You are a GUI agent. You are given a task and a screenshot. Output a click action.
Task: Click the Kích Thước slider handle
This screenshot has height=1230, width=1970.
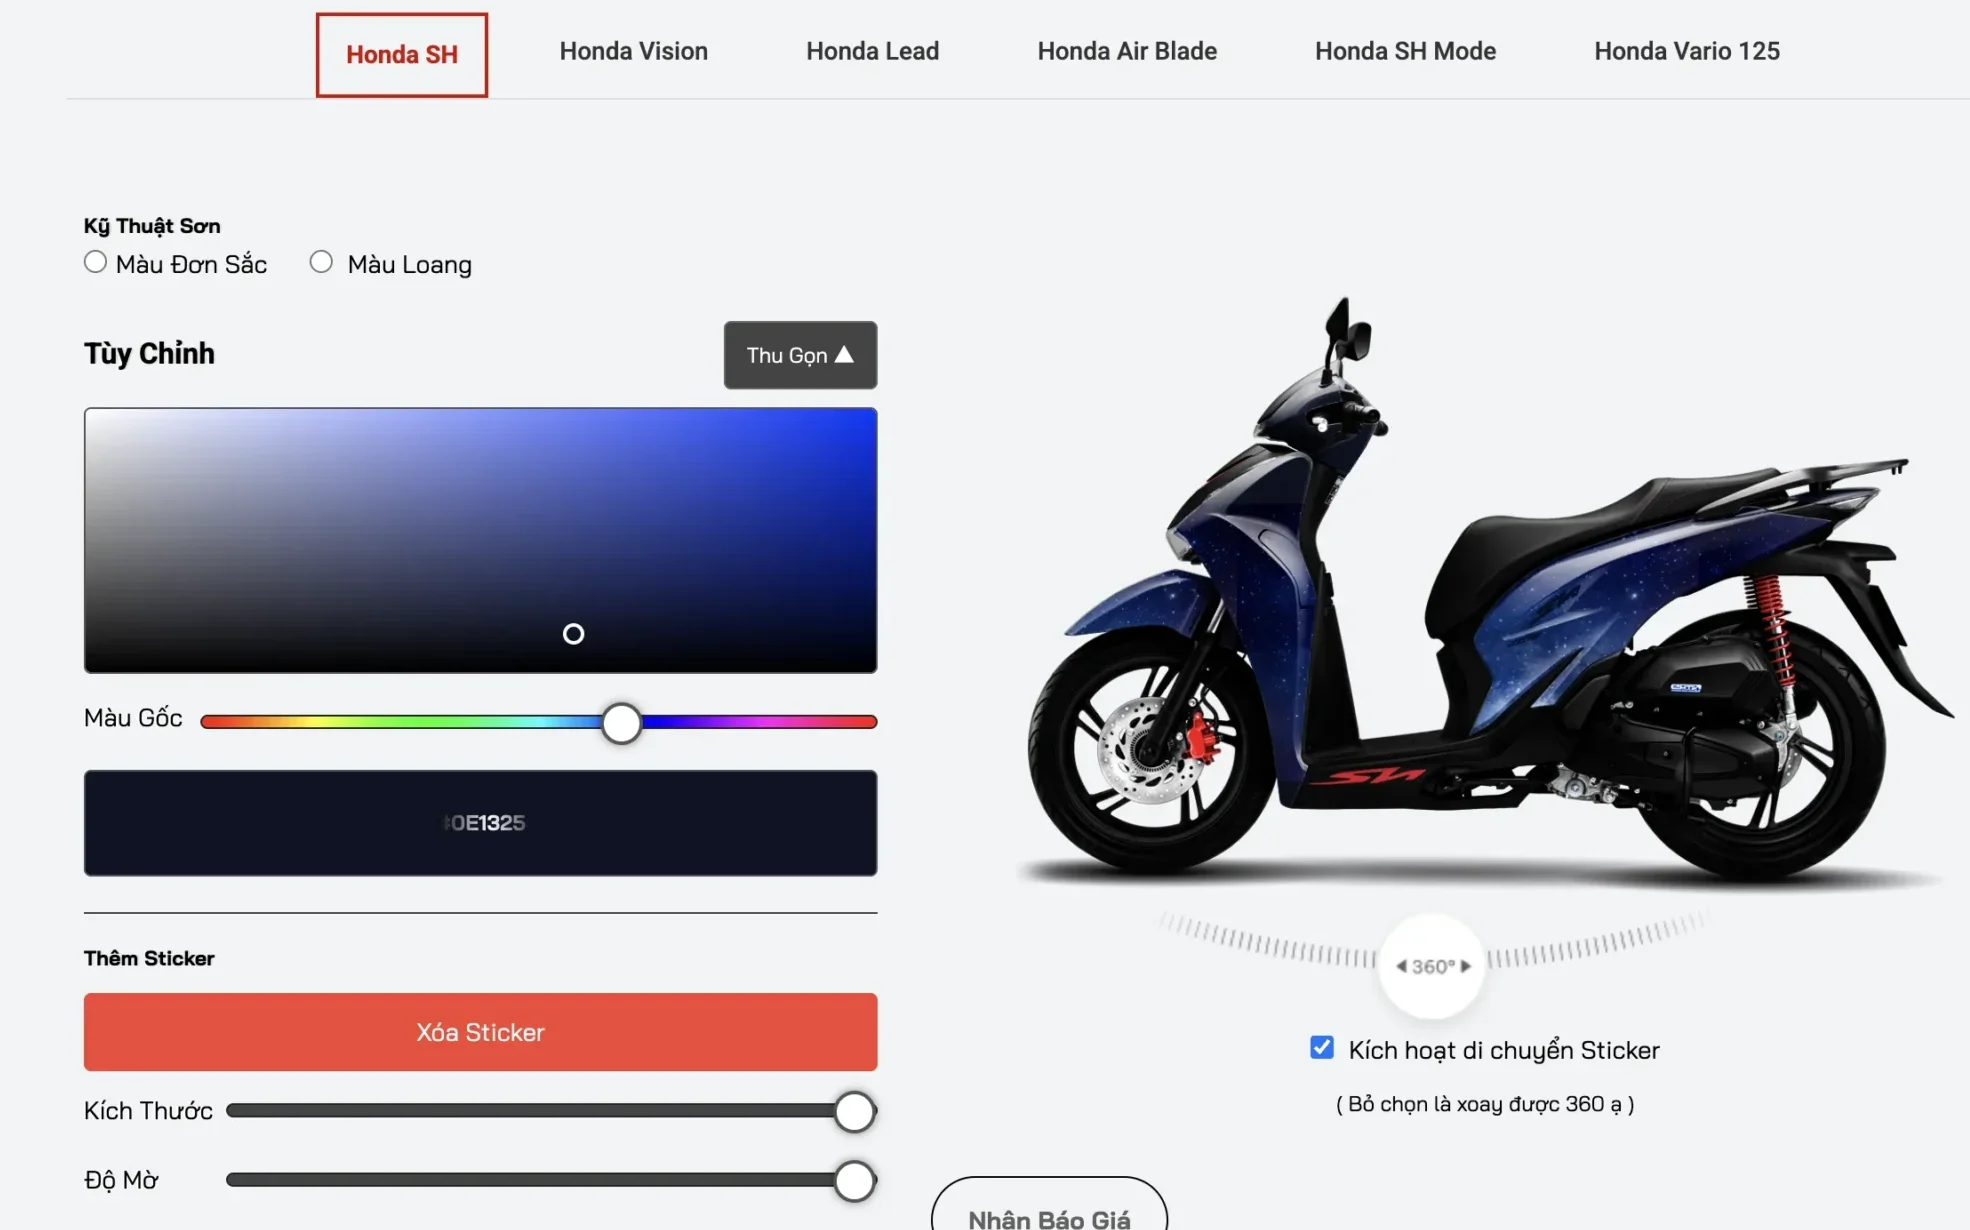[x=854, y=1111]
